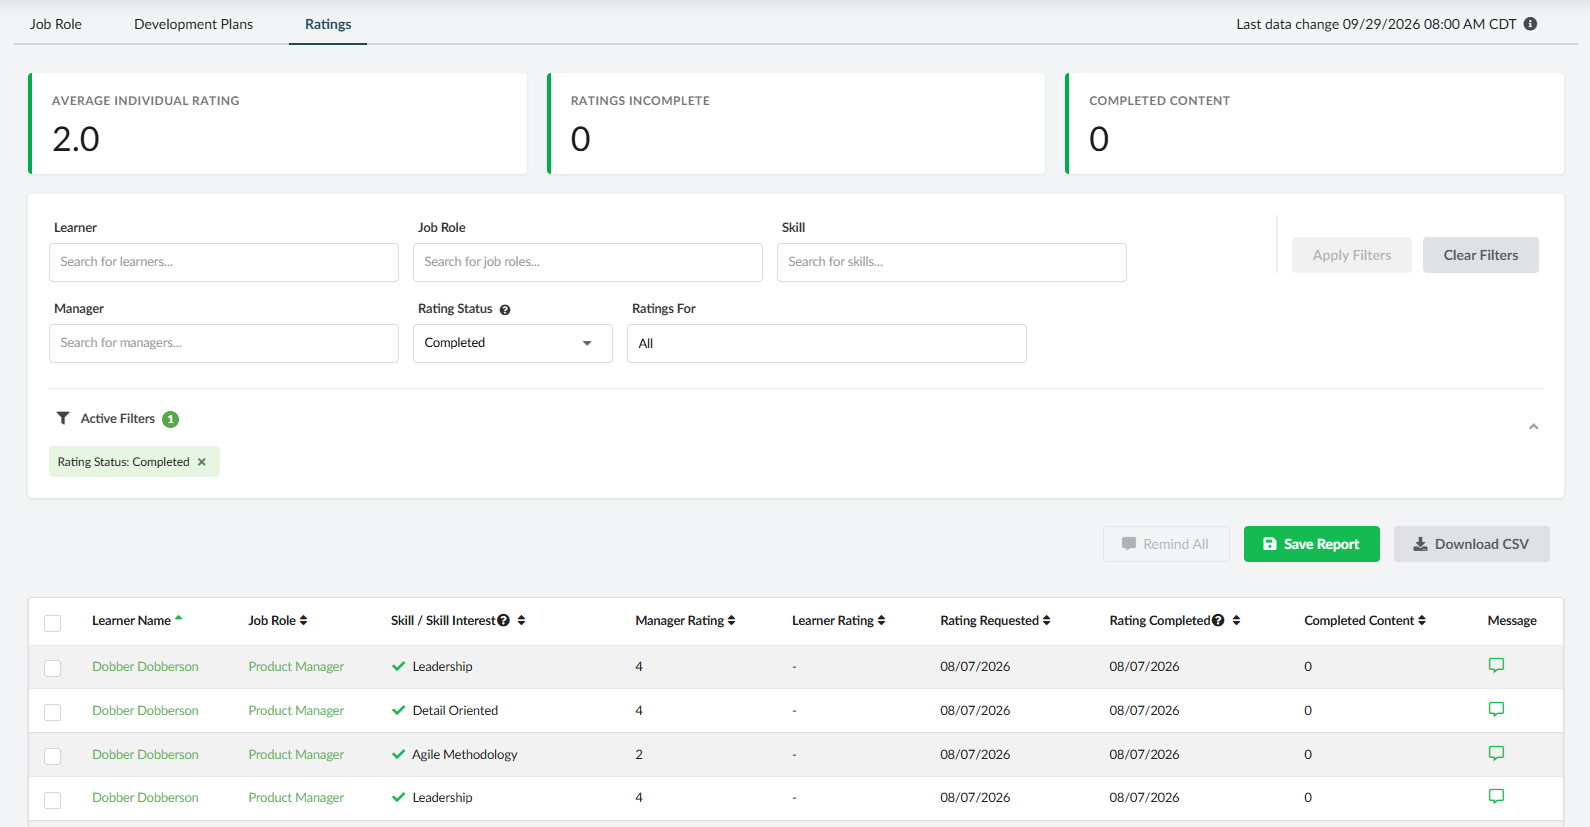
Task: Click the Message column header
Action: coord(1512,621)
